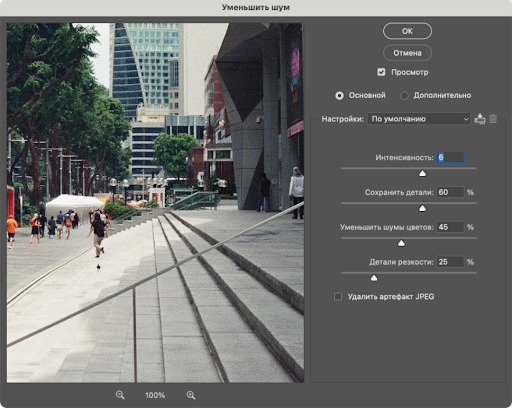Click the save preset icon next to settings
The height and width of the screenshot is (408, 512).
click(480, 119)
